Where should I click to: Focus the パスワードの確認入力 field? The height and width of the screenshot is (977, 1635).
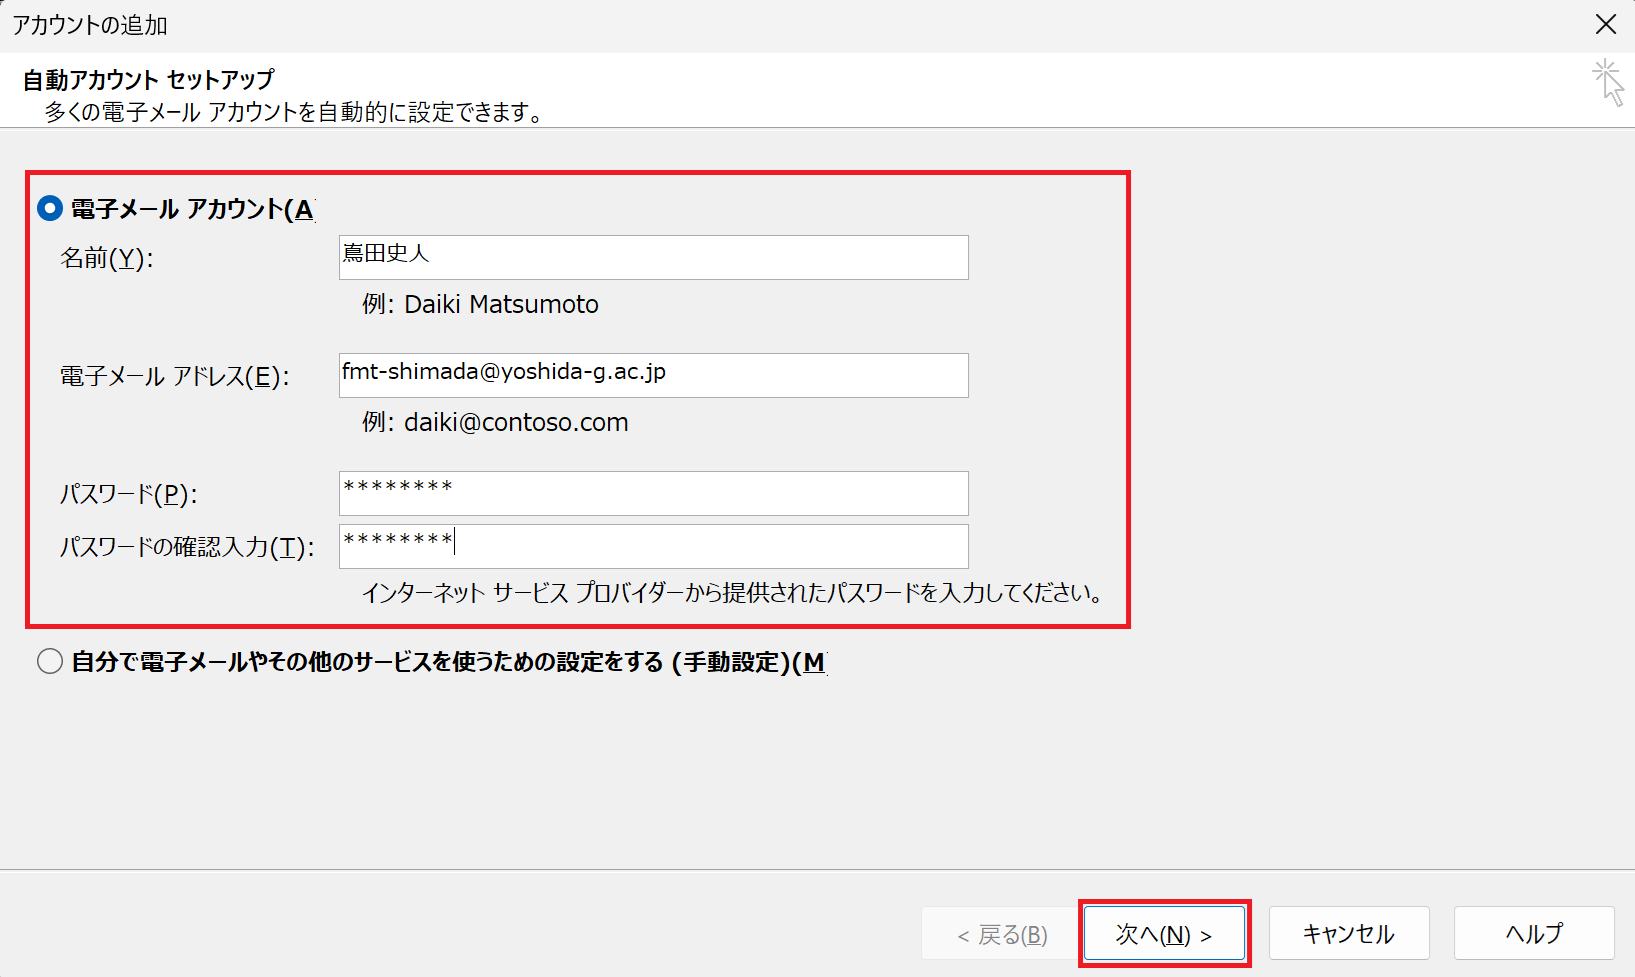(653, 546)
